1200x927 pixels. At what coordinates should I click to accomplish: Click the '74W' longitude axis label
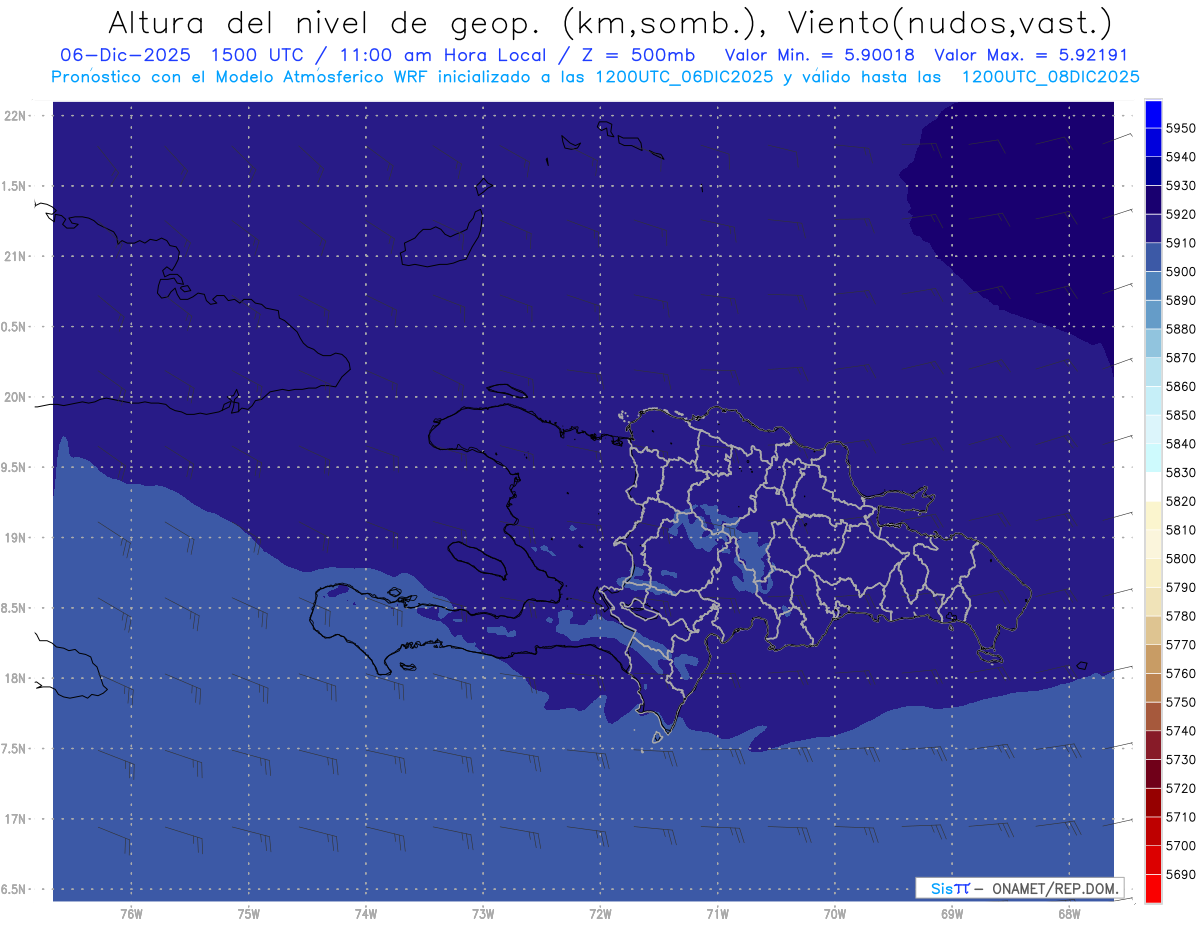(366, 915)
